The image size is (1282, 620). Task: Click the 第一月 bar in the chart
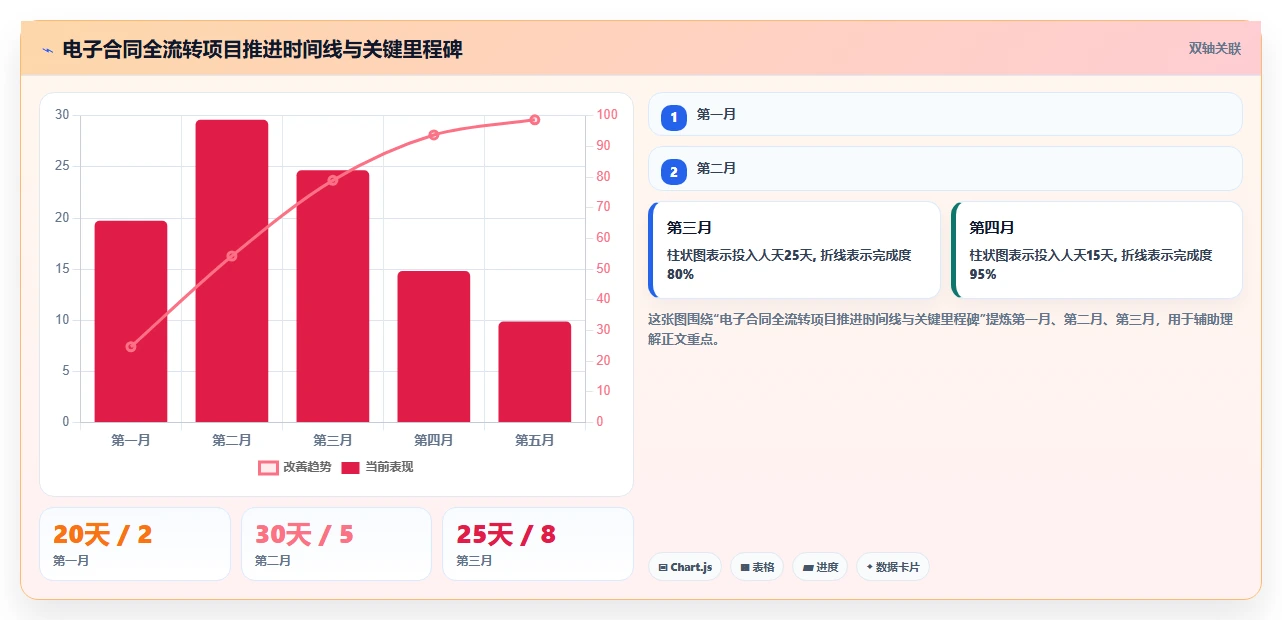[x=131, y=321]
